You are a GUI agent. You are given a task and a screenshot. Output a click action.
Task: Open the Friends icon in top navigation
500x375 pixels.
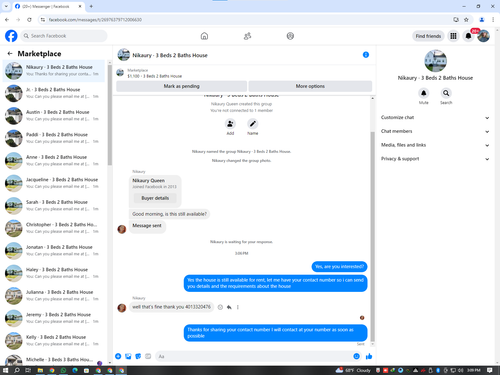pos(247,36)
